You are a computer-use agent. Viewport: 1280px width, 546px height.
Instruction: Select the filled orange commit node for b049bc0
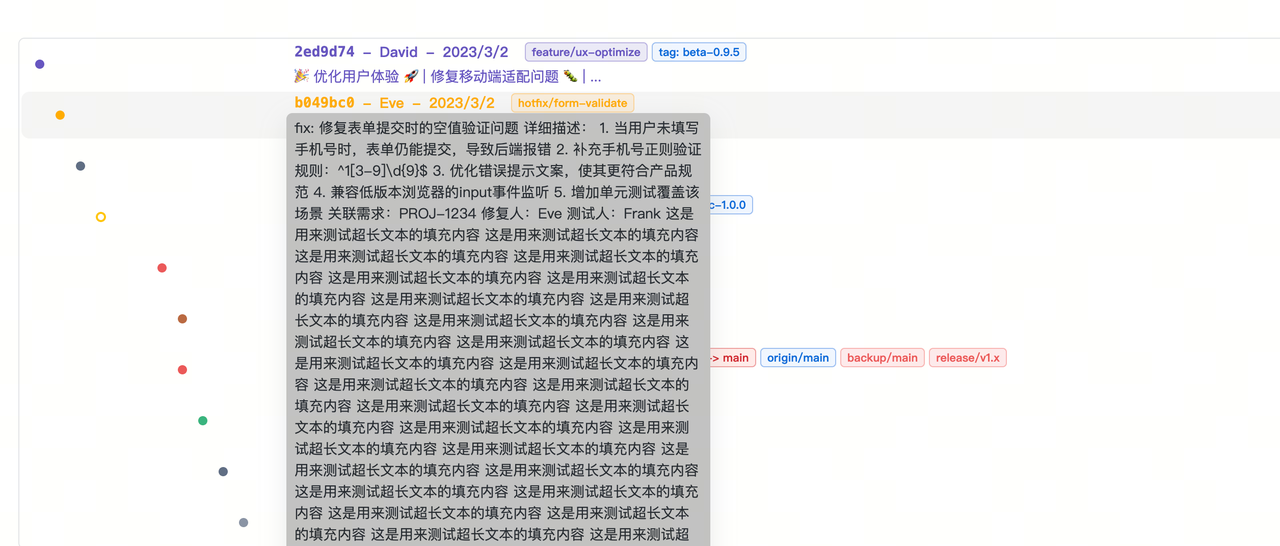(60, 115)
